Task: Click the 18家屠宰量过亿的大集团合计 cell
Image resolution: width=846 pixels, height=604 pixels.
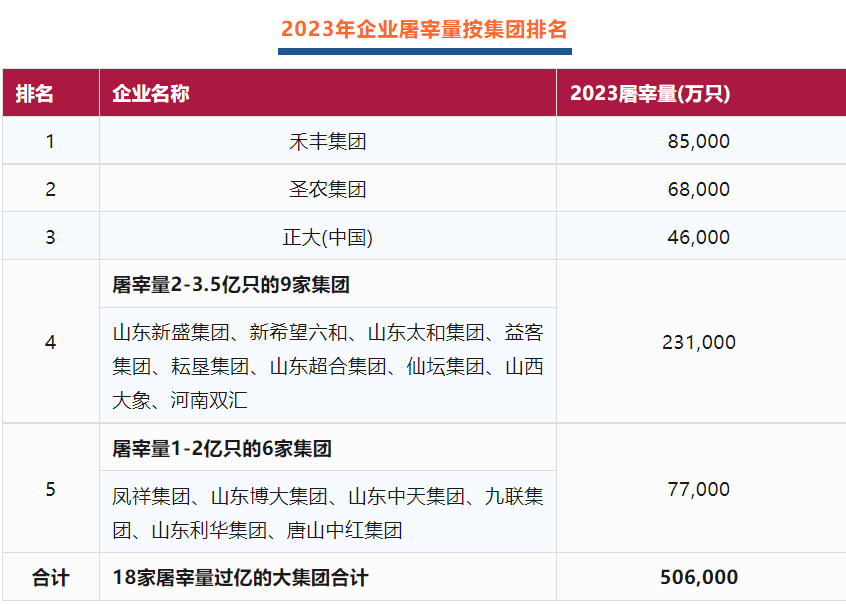Action: pos(328,577)
